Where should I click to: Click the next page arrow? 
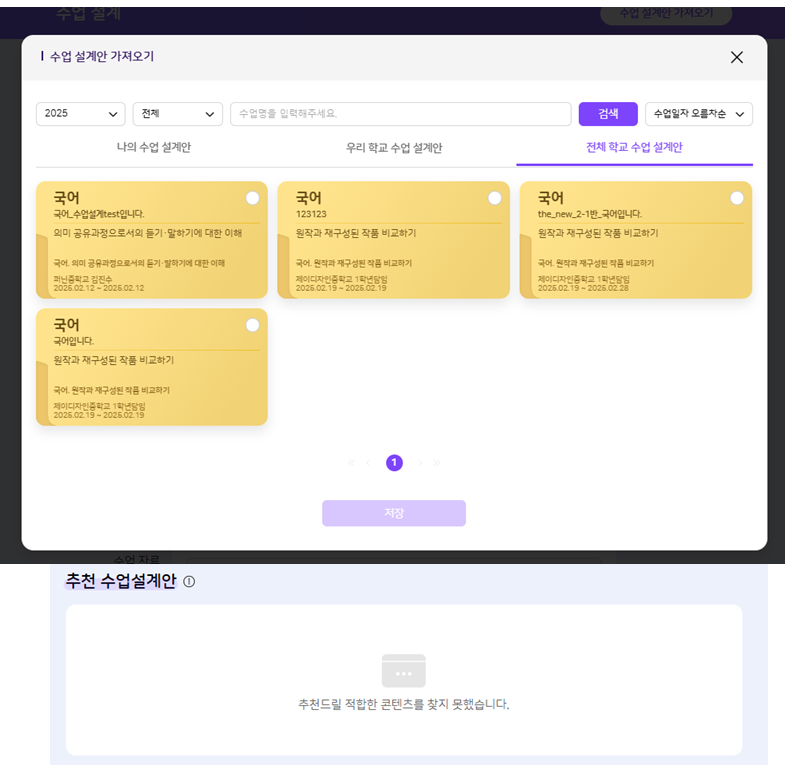click(420, 463)
